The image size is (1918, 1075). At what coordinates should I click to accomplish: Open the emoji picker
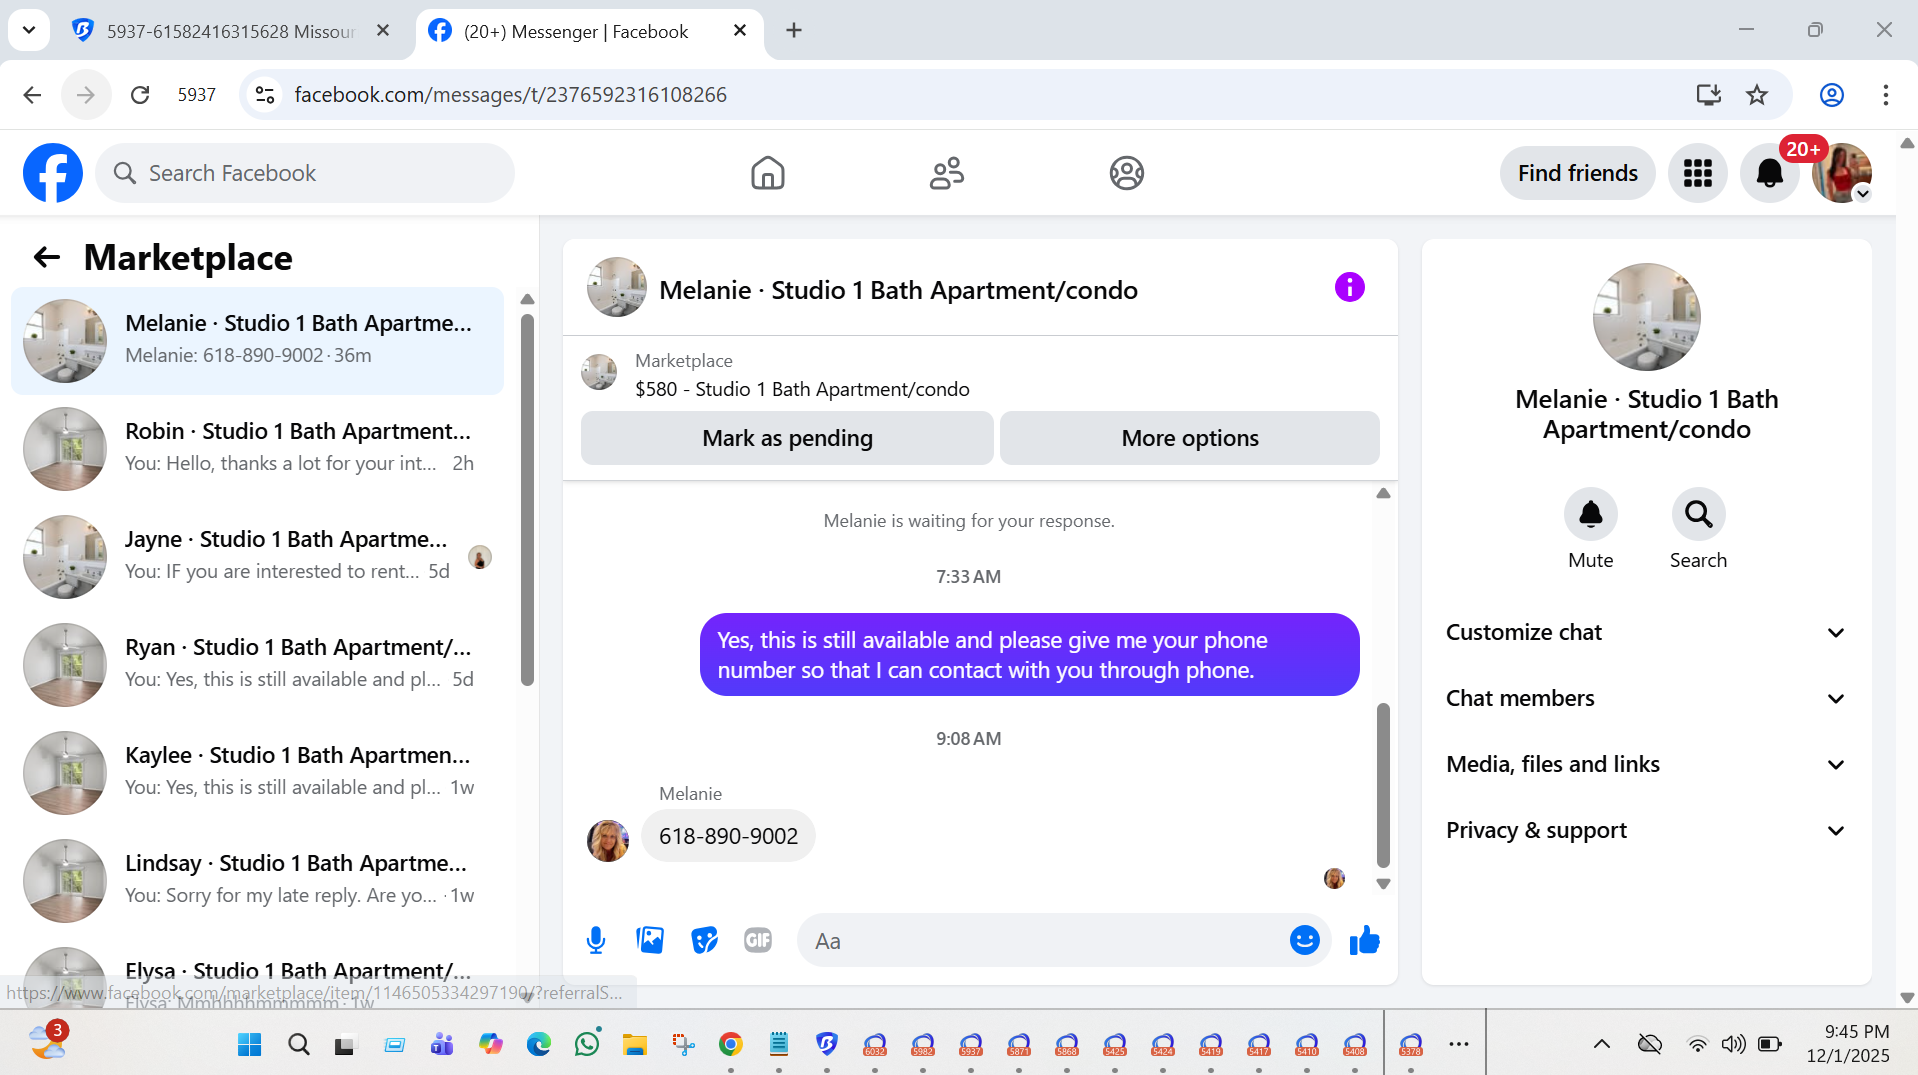(1304, 940)
